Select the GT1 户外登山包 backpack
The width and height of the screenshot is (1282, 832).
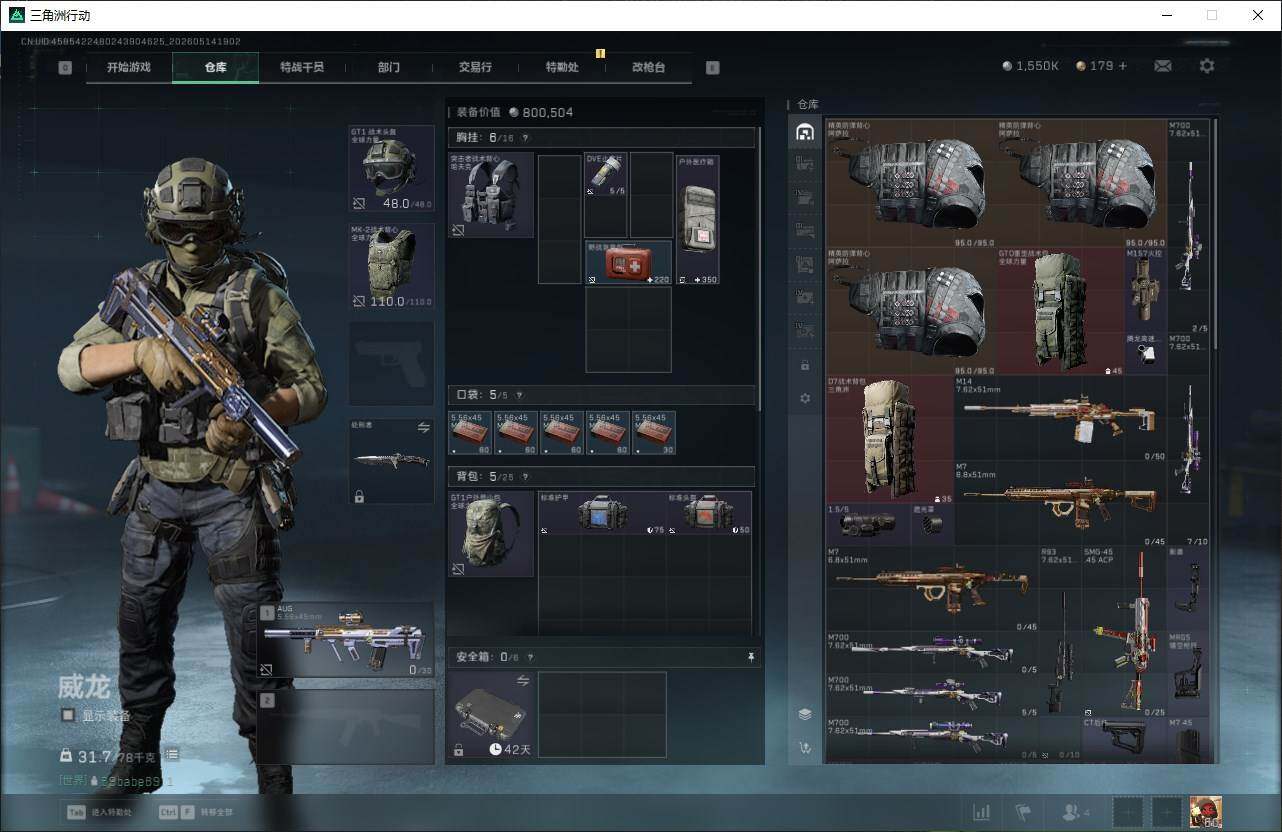coord(491,534)
